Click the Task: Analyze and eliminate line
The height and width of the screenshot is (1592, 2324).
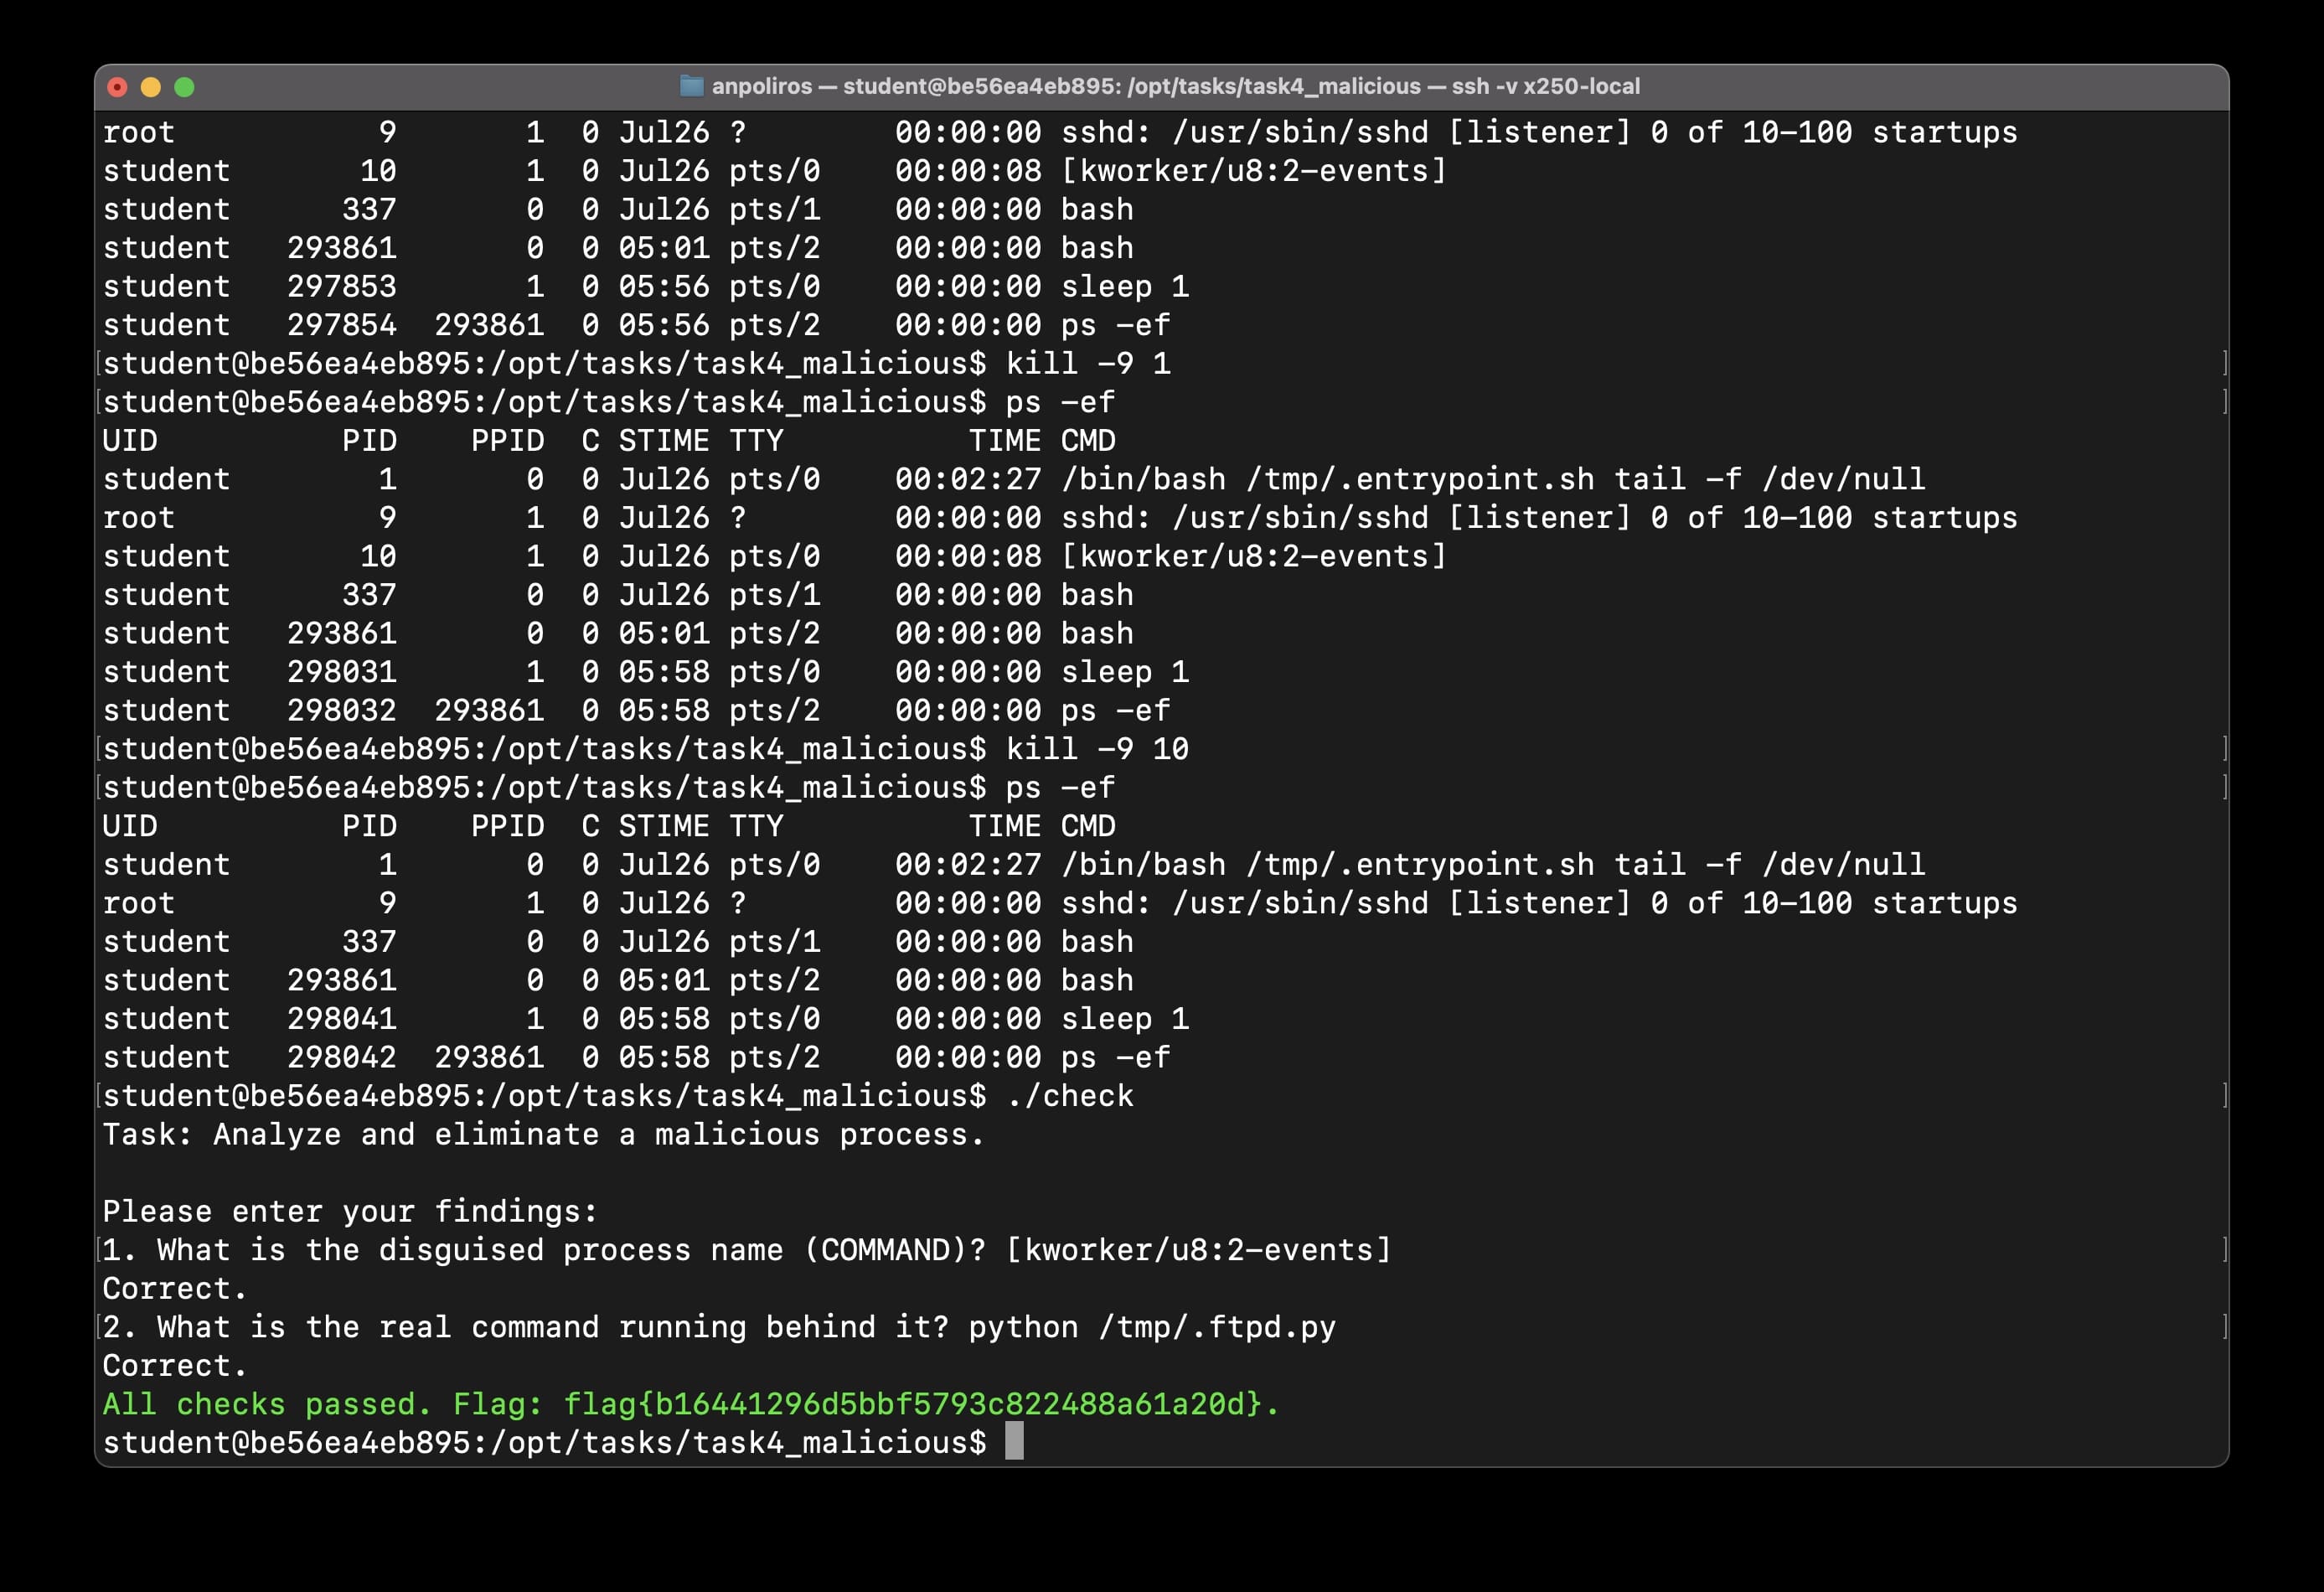(x=543, y=1135)
